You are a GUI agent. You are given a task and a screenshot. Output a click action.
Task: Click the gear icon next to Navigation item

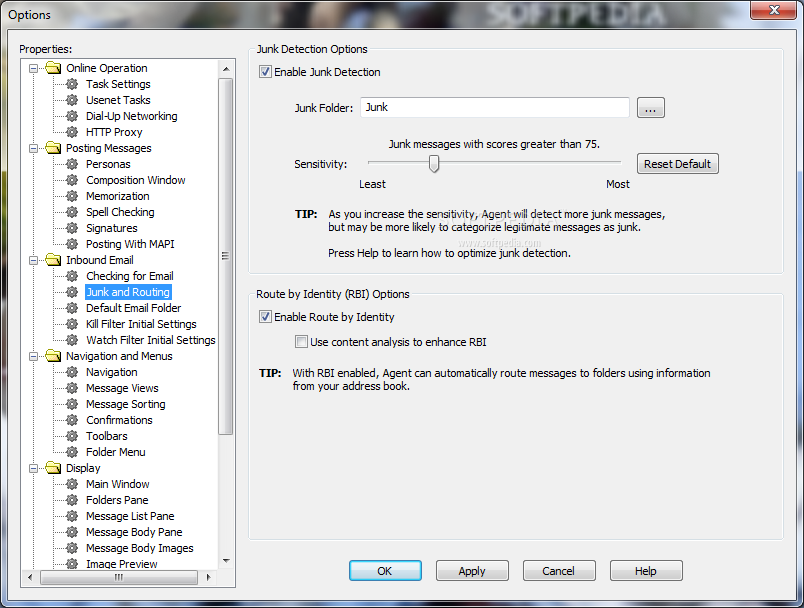[72, 372]
